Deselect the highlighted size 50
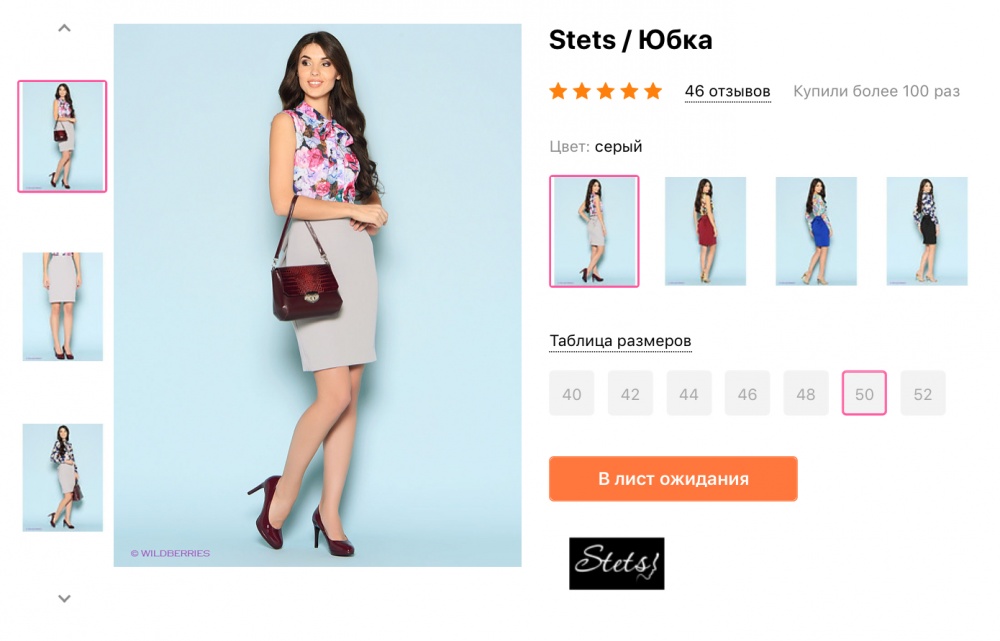Image resolution: width=1000 pixels, height=641 pixels. pyautogui.click(x=863, y=393)
